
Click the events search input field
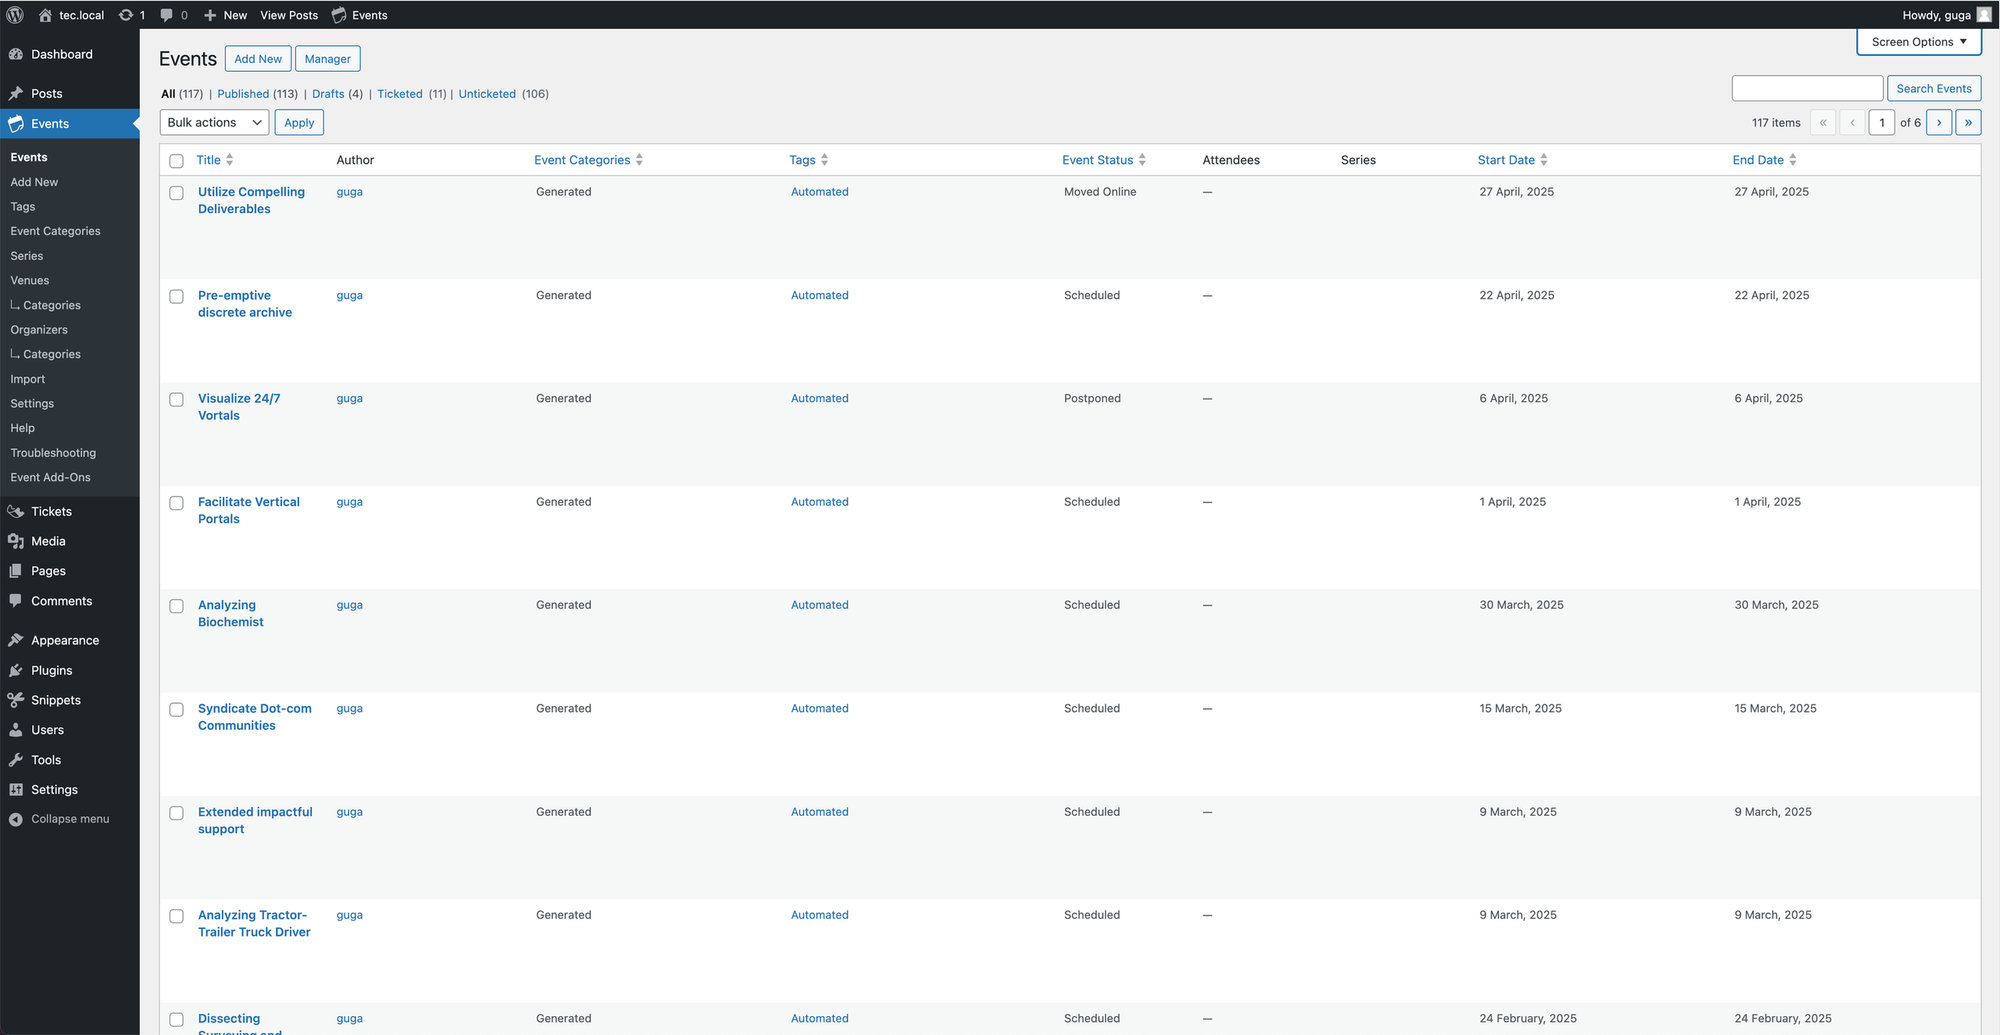pos(1806,88)
